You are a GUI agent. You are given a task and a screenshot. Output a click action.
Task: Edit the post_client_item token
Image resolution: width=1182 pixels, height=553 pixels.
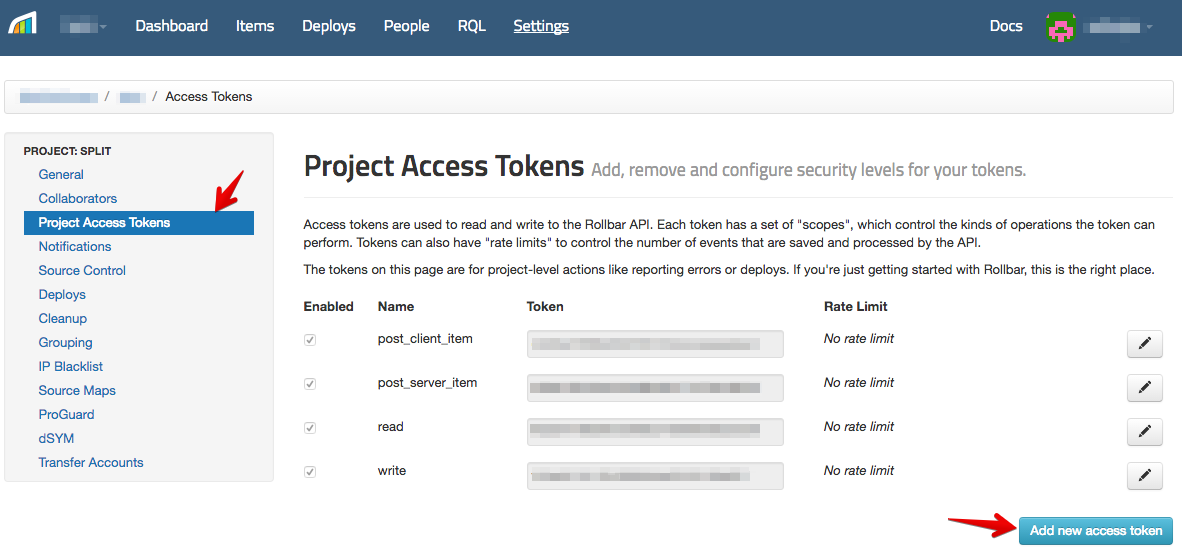pos(1144,344)
